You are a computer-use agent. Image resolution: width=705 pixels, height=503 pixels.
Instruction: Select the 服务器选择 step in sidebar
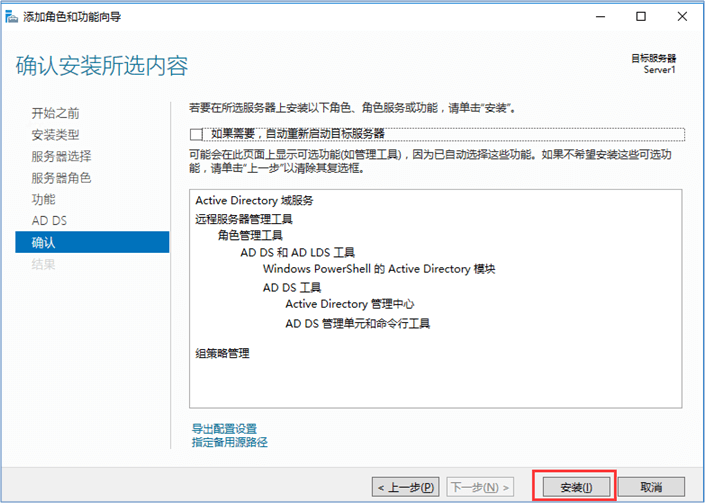click(x=61, y=156)
